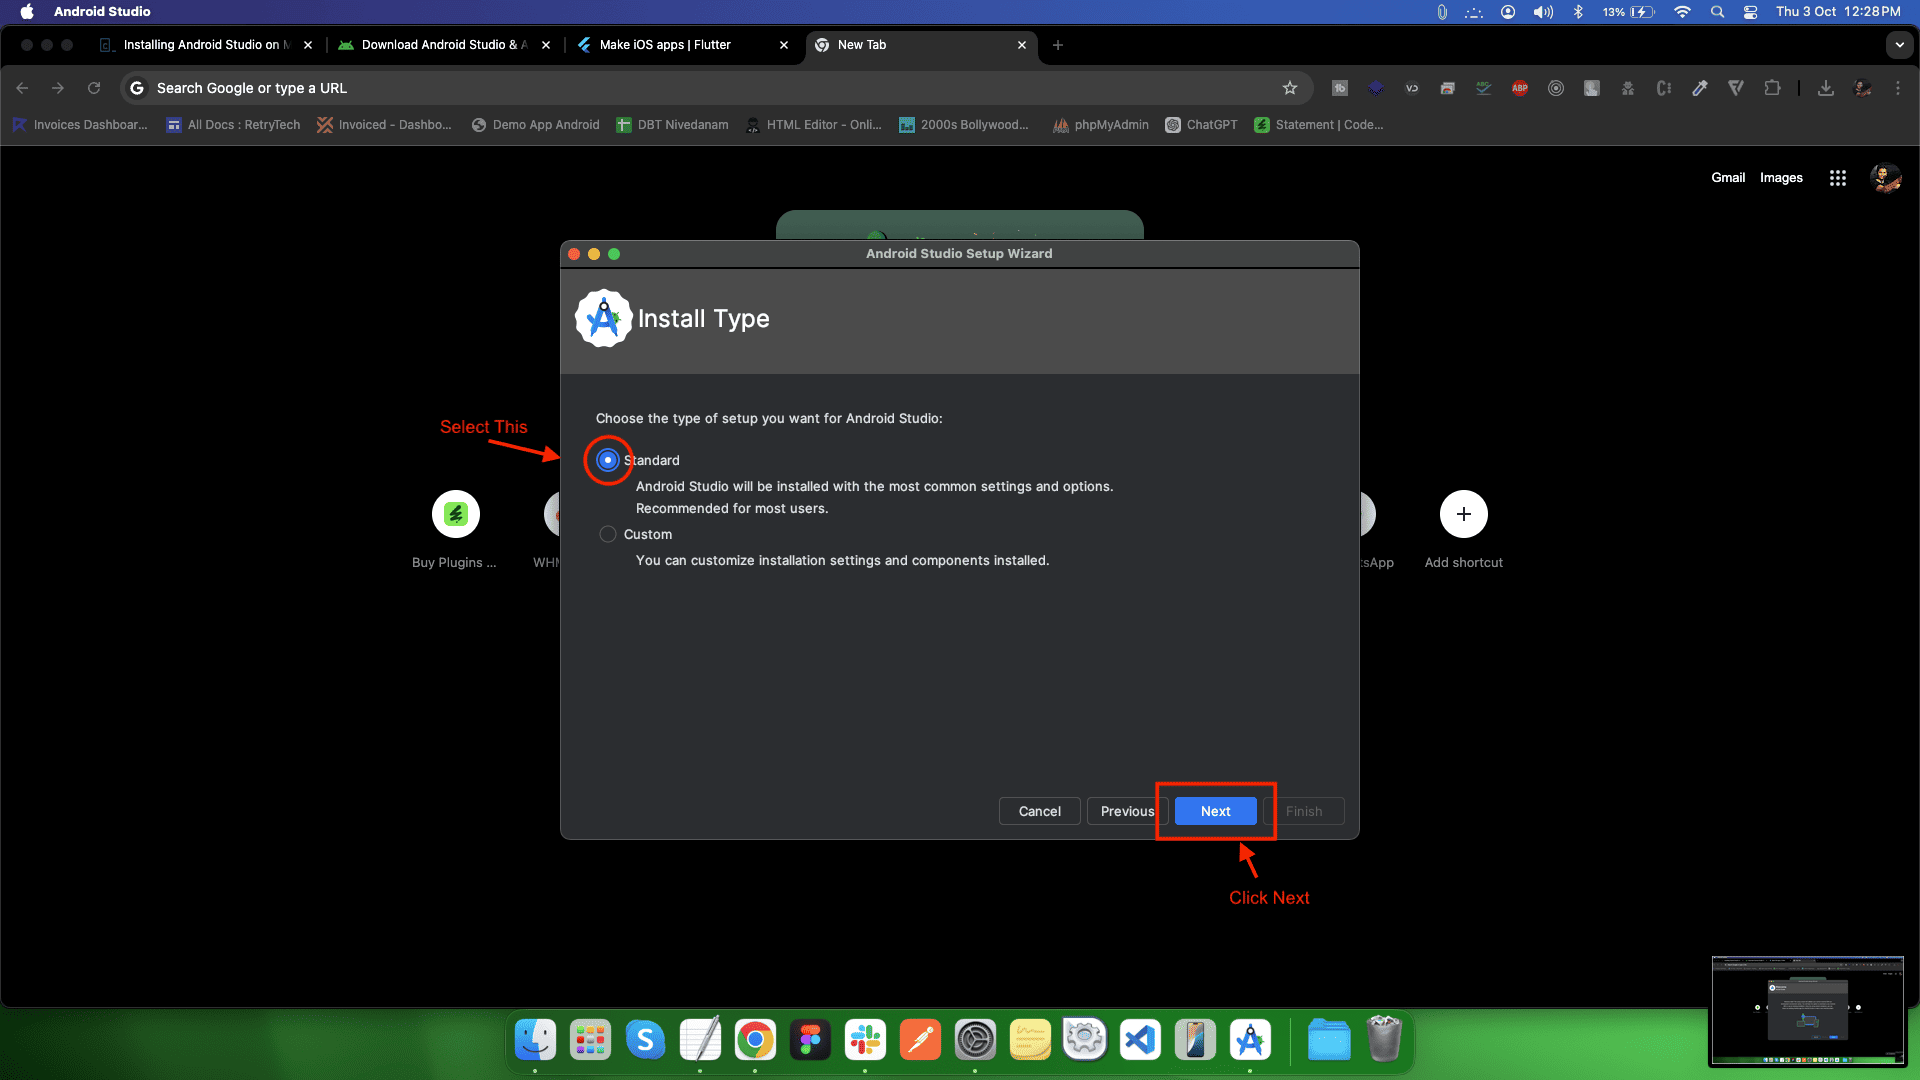Open Figma from the Dock
This screenshot has height=1080, width=1920.
click(810, 1040)
